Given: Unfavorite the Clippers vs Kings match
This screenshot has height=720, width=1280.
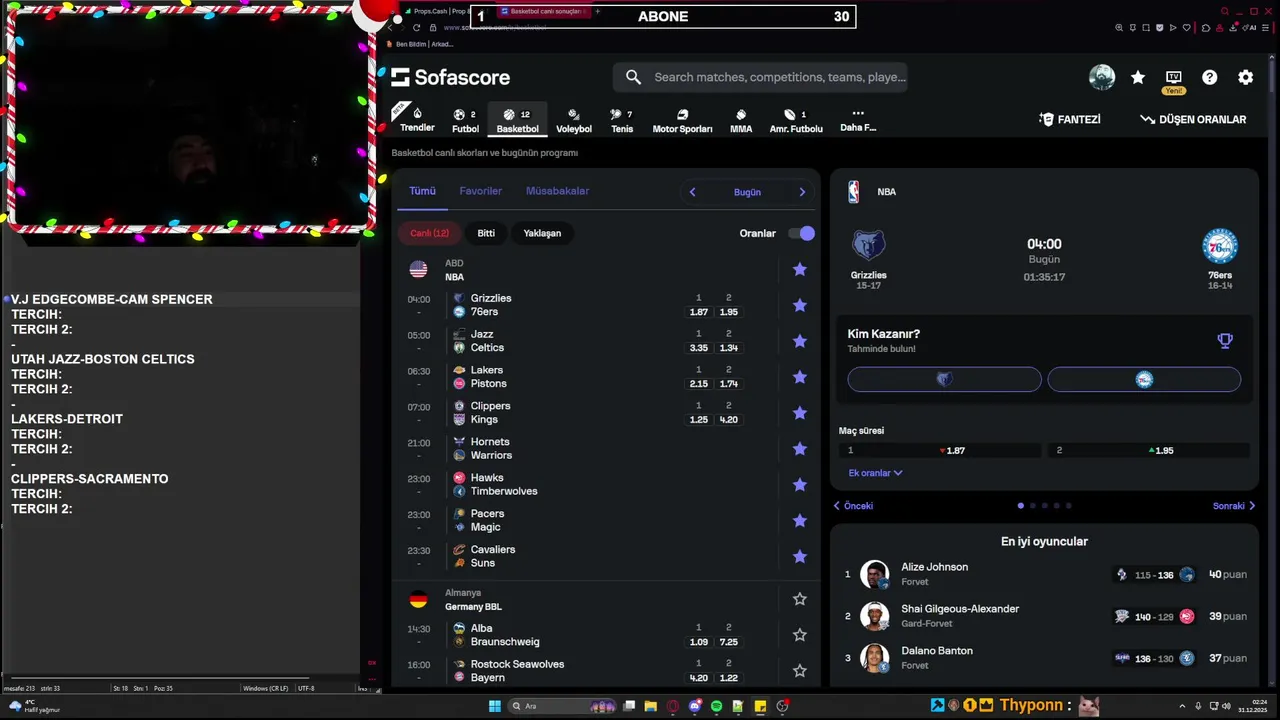Looking at the screenshot, I should point(800,413).
